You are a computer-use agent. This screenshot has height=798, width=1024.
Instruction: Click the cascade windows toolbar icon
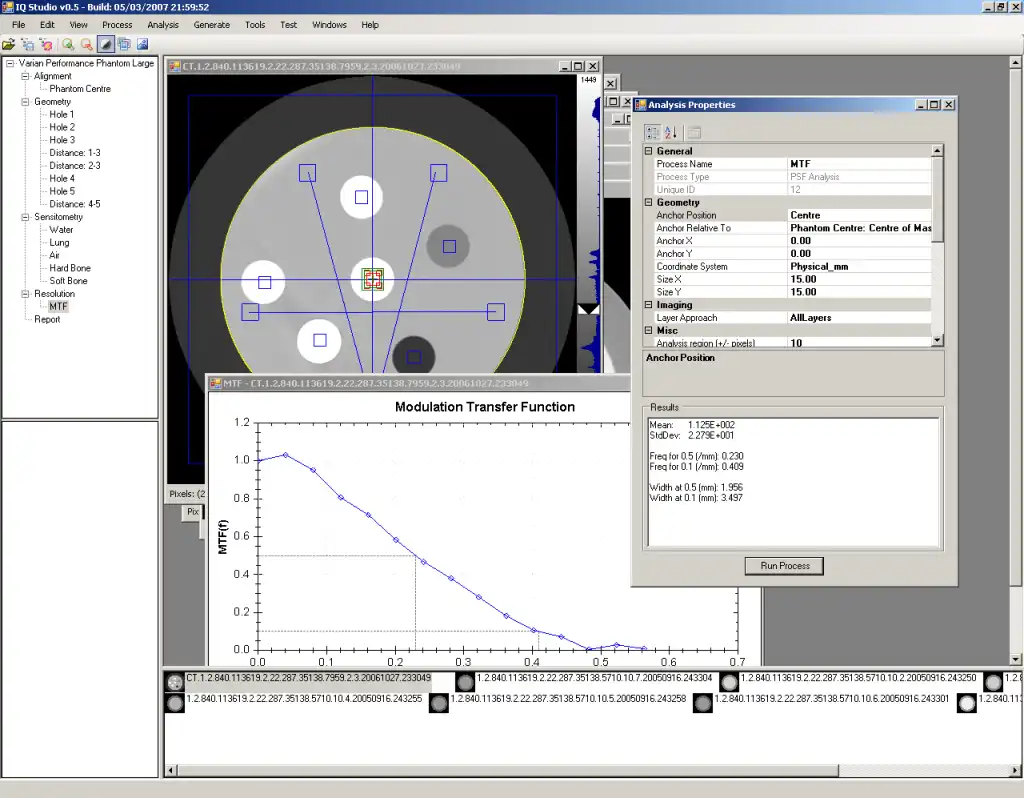pyautogui.click(x=124, y=44)
